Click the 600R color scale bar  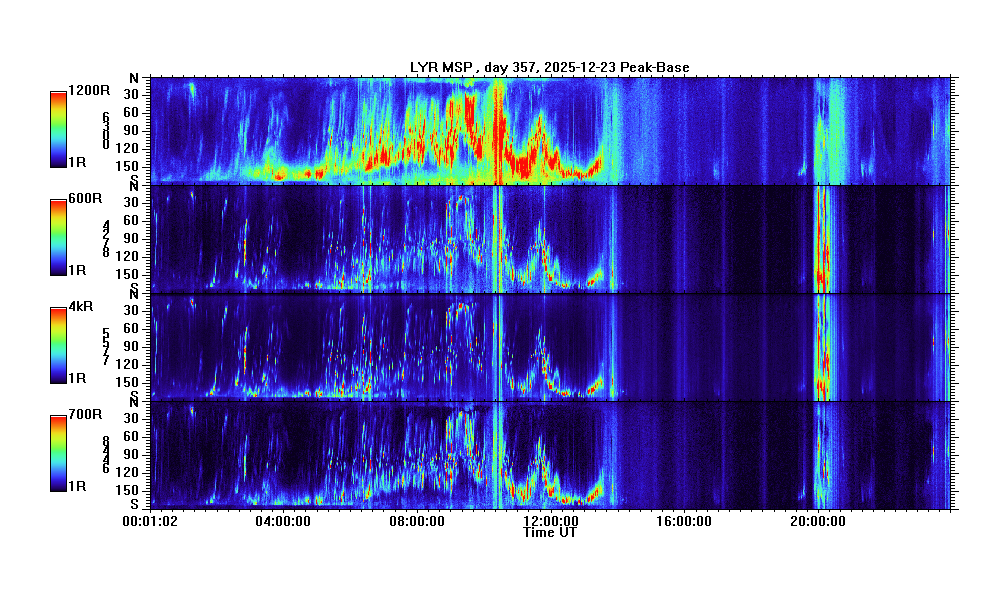point(59,238)
